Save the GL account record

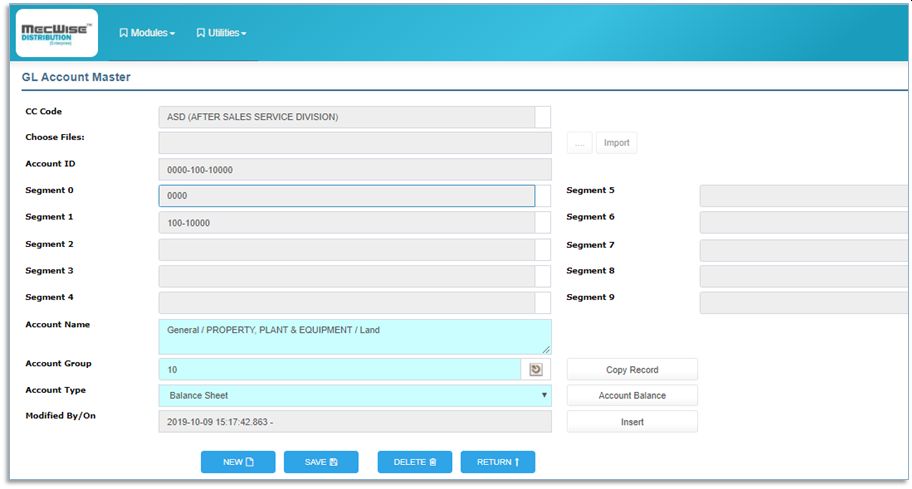coord(321,462)
